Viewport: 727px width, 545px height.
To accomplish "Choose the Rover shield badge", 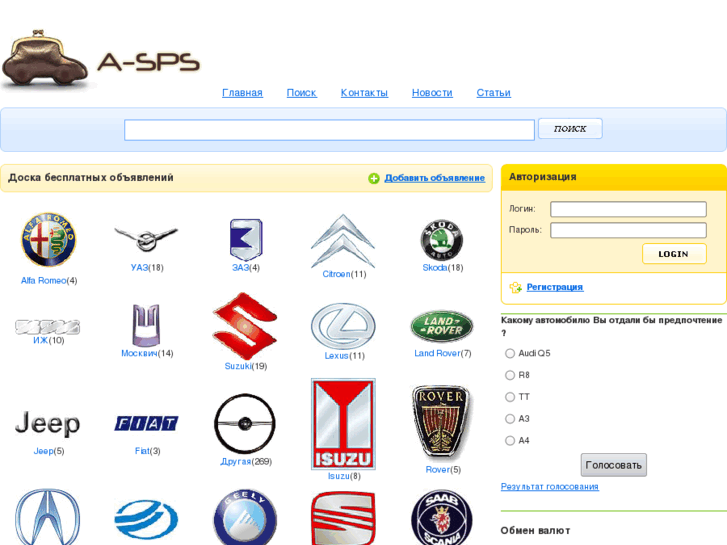I will [441, 423].
